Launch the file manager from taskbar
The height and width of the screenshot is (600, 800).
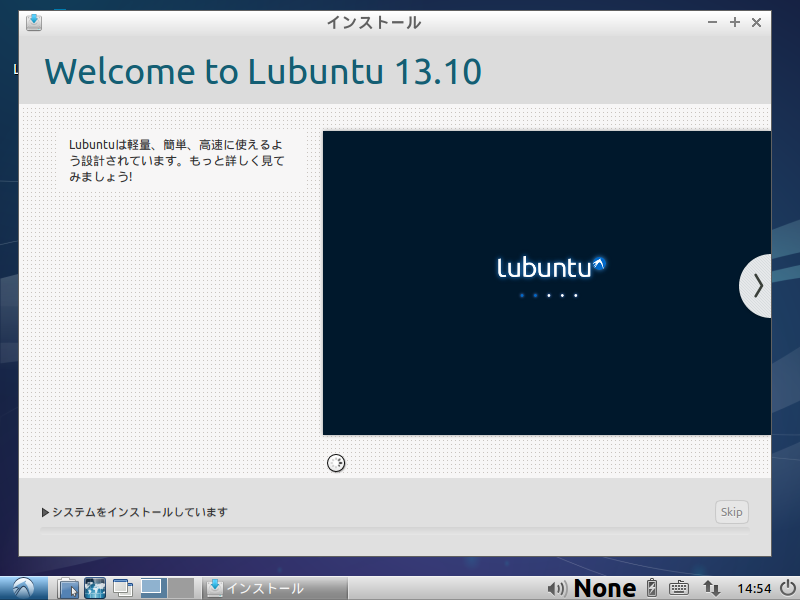point(67,588)
